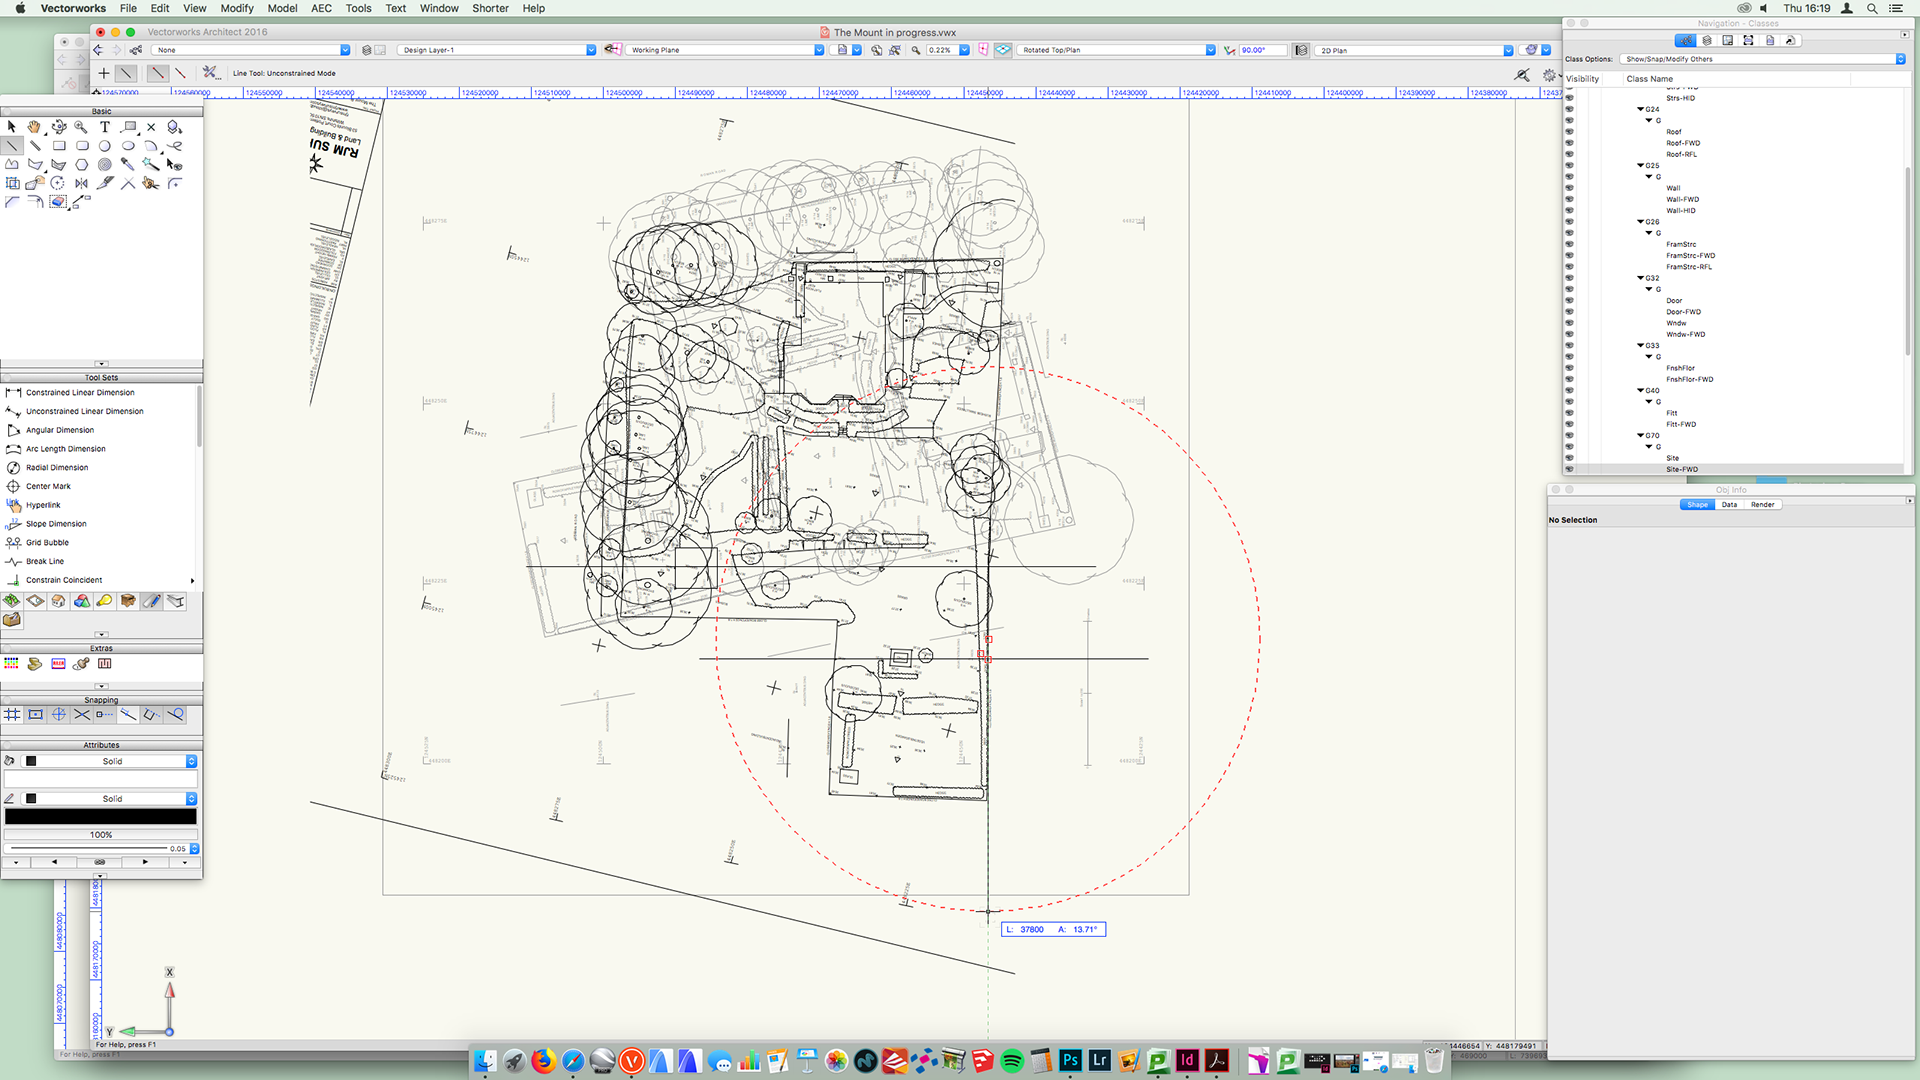
Task: Toggle Snap to Intersection
Action: [82, 715]
